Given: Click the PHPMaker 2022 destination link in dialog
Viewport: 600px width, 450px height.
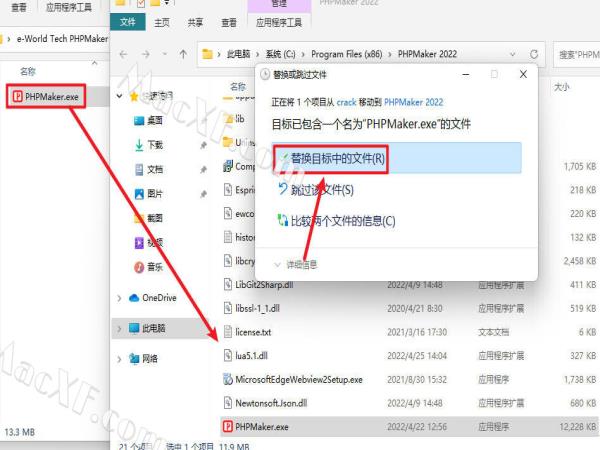Looking at the screenshot, I should (x=413, y=102).
